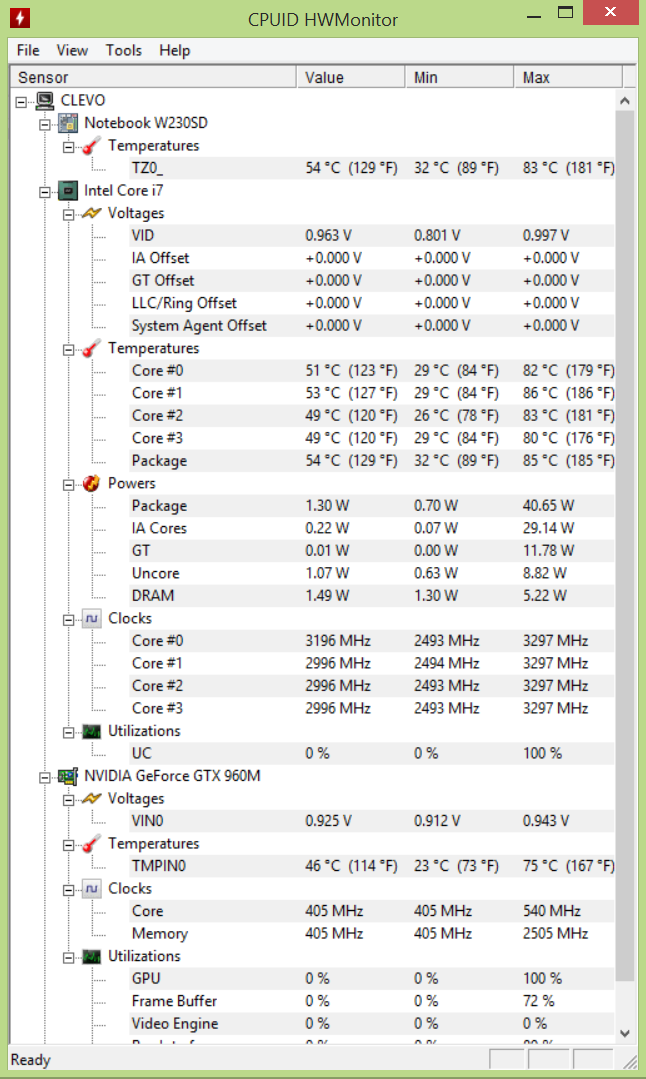Screen dimensions: 646x1079
Task: Select the VID voltage row
Action: pos(372,236)
